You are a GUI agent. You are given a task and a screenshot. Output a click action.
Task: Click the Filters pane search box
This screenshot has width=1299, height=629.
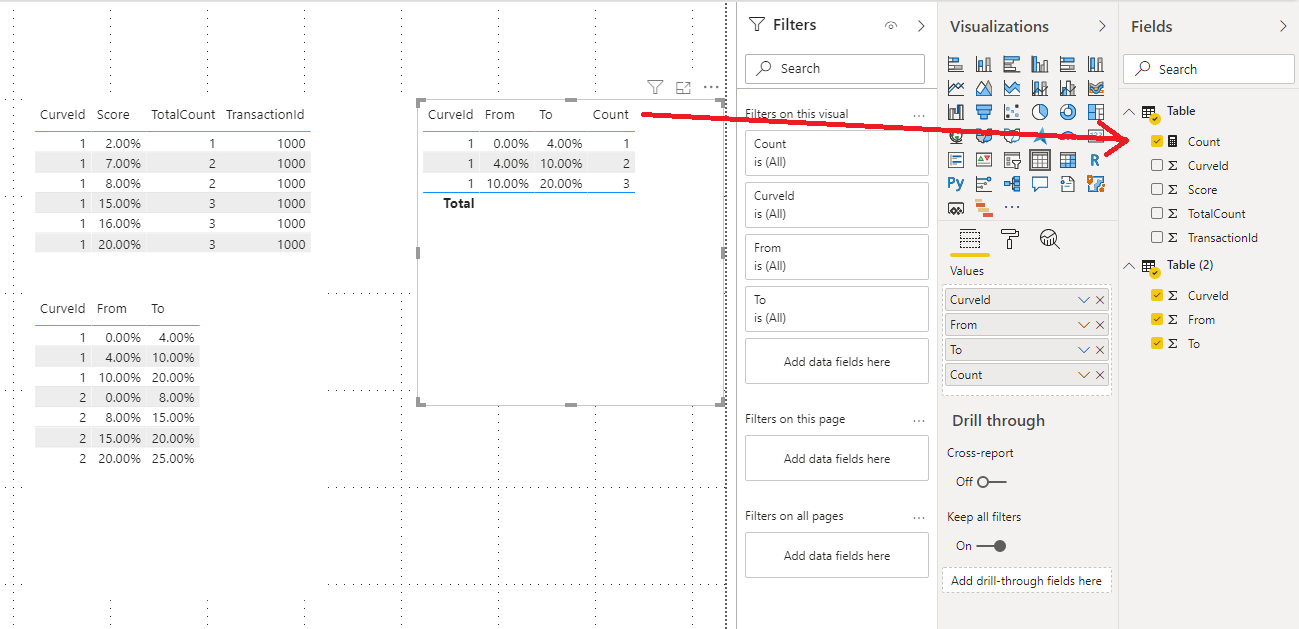(x=835, y=69)
